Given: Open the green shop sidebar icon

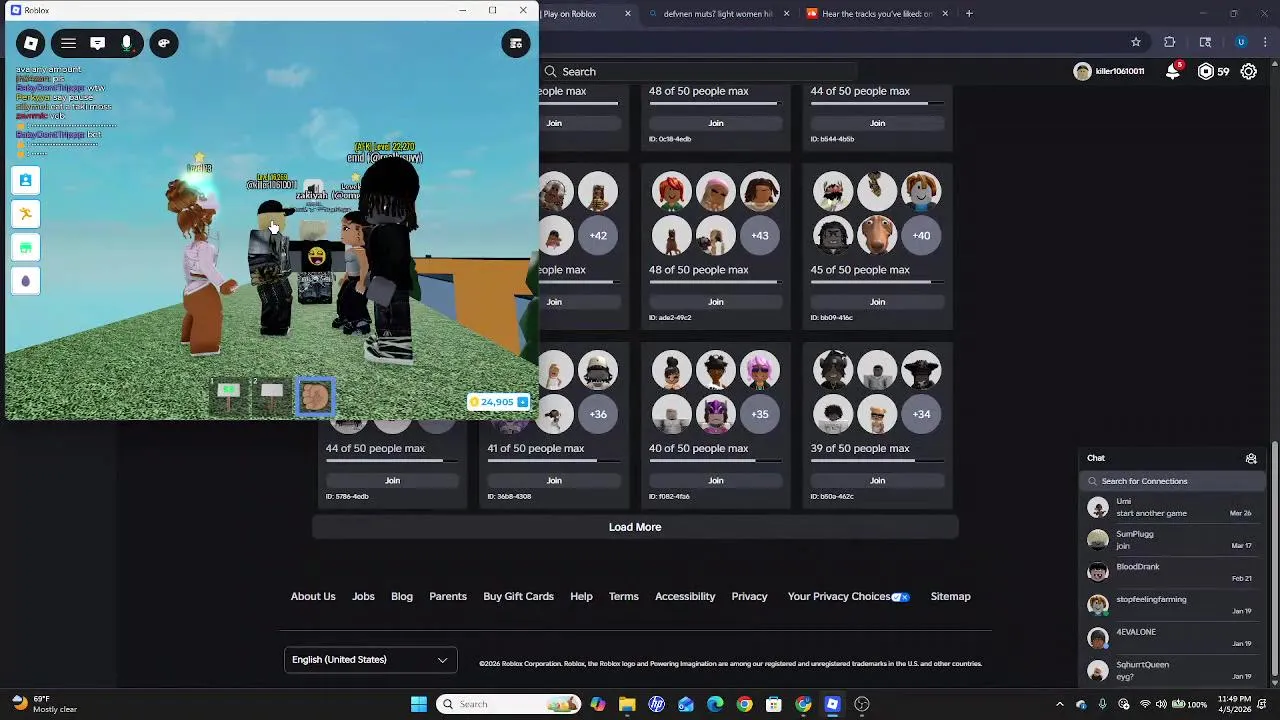Looking at the screenshot, I should pos(26,247).
